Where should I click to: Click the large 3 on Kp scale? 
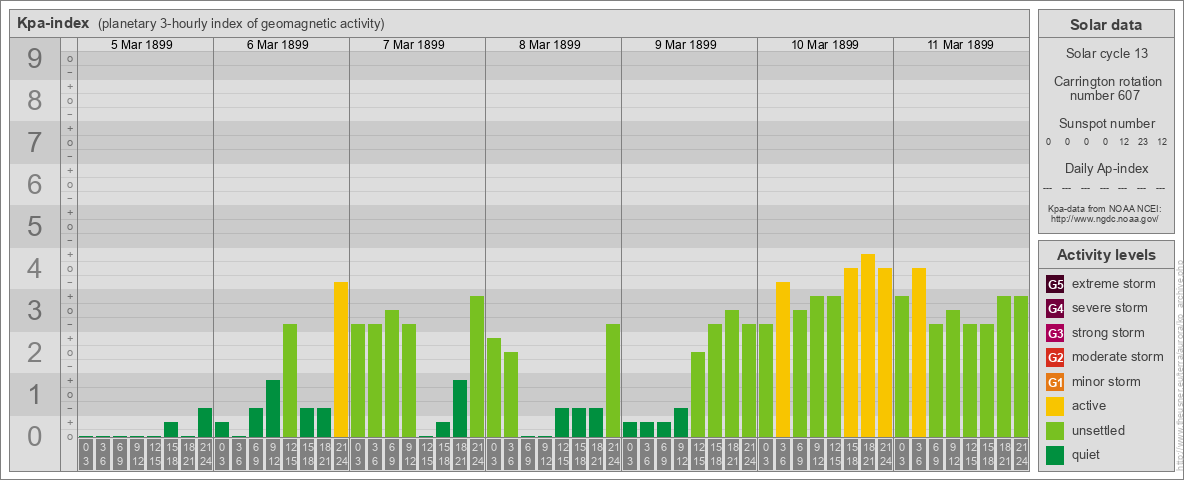point(35,310)
